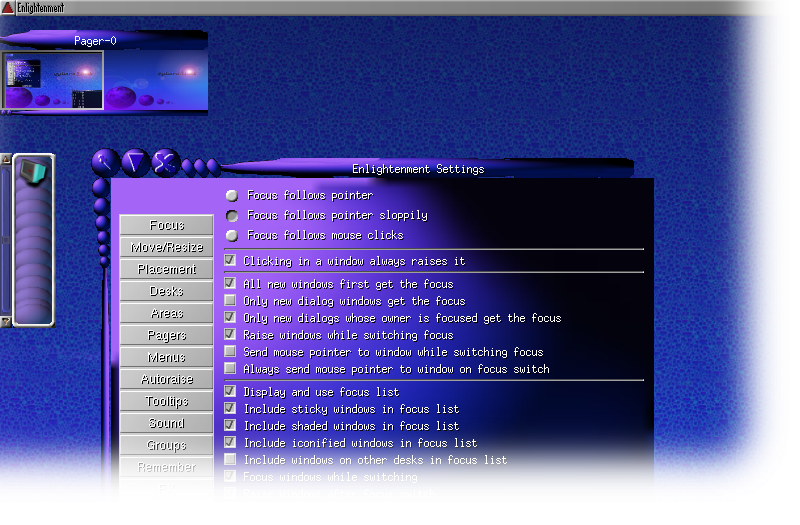800x525 pixels.
Task: Switch to the Desks tab
Action: [166, 291]
